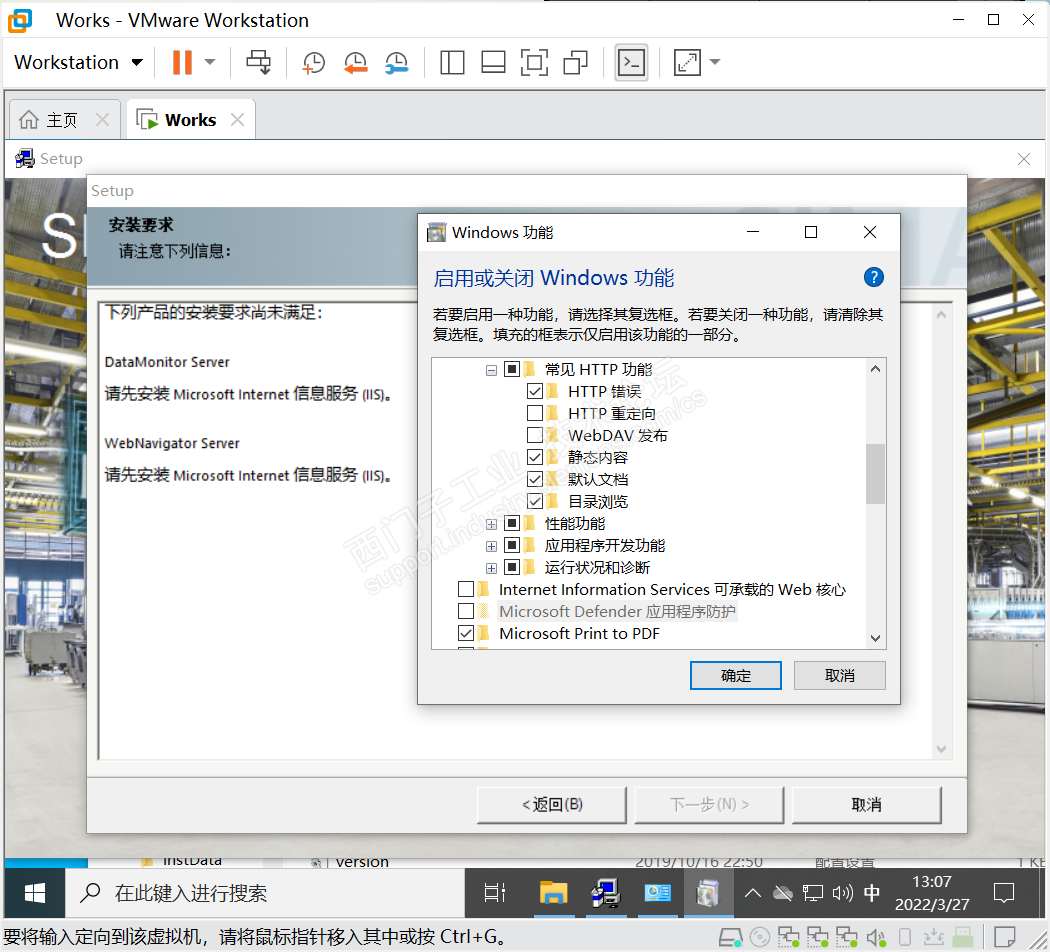Open the Windows Features taskbar icon

tap(708, 893)
